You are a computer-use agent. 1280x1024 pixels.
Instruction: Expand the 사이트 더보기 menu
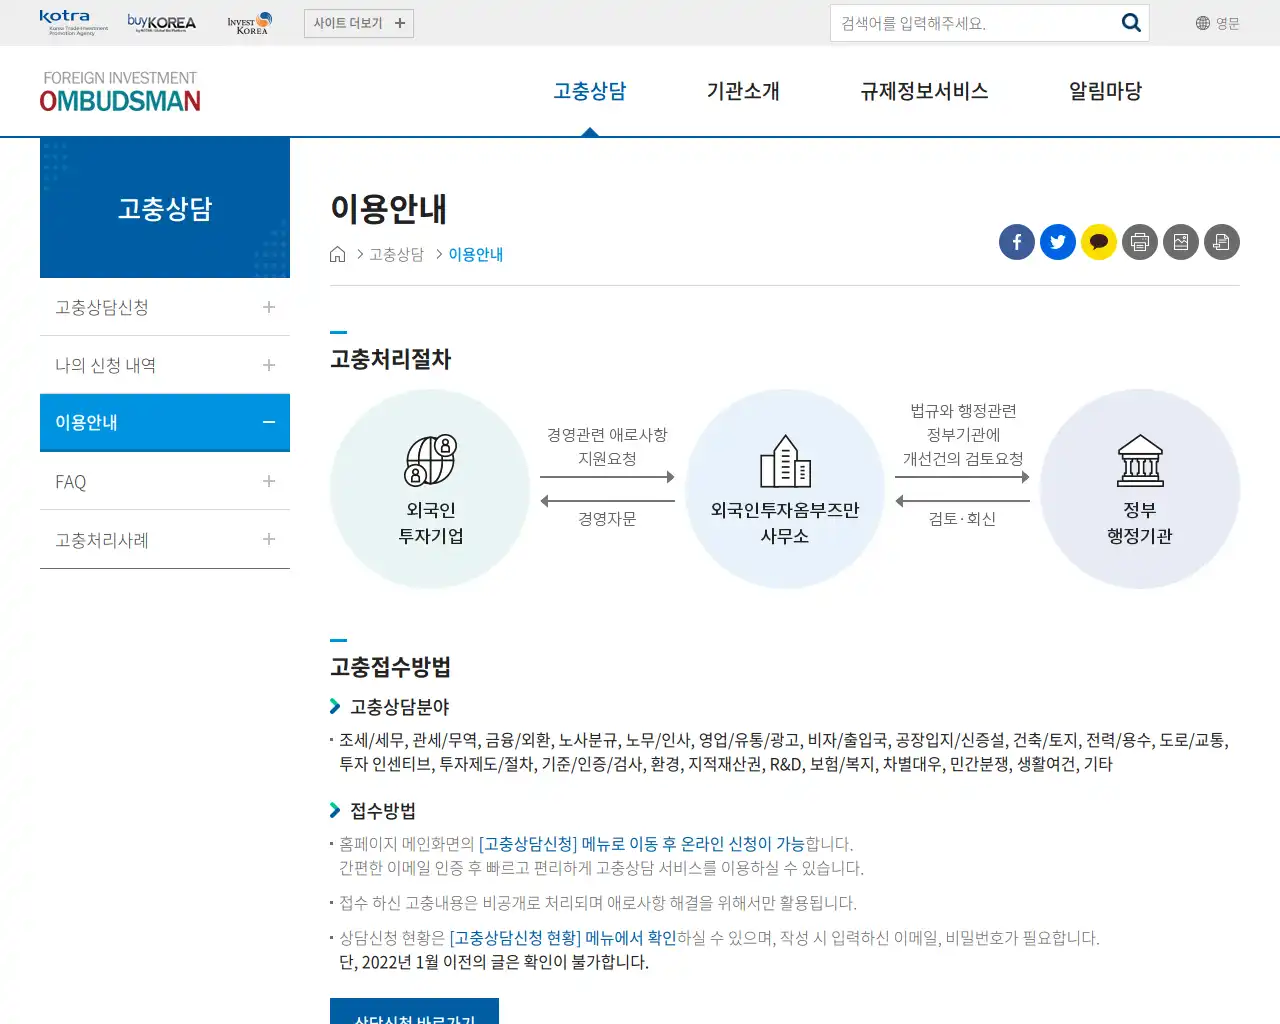point(359,22)
